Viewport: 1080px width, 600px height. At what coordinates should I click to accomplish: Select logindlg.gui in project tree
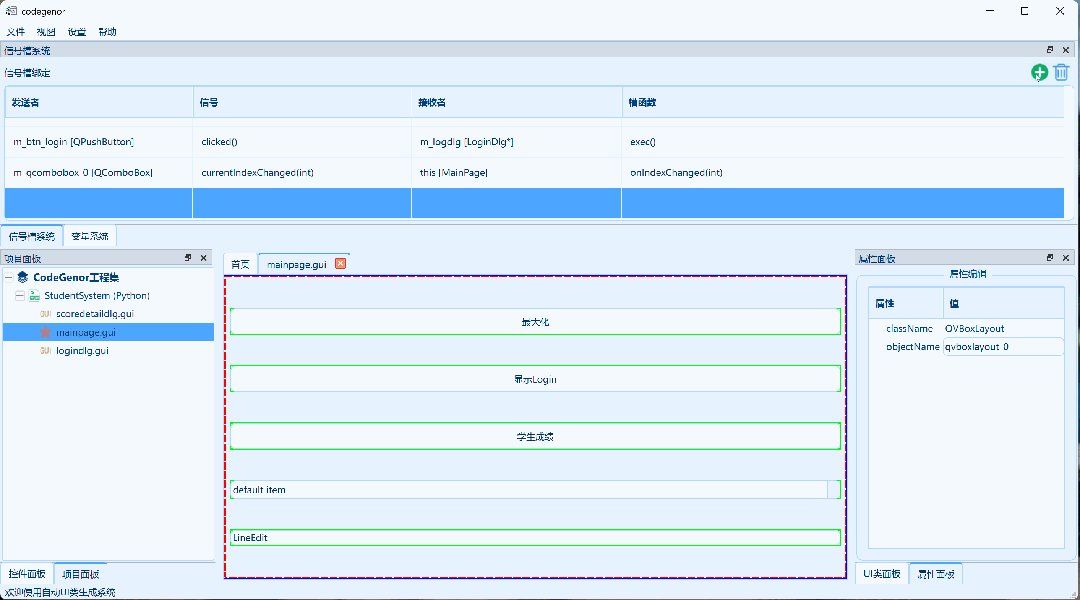[83, 351]
